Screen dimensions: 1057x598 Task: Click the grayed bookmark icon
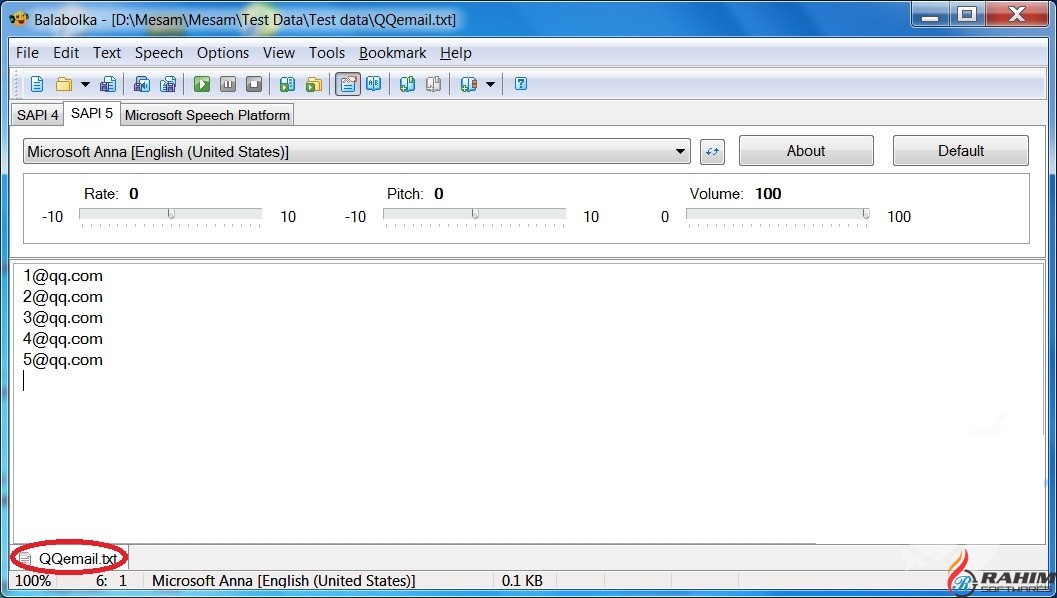(433, 84)
